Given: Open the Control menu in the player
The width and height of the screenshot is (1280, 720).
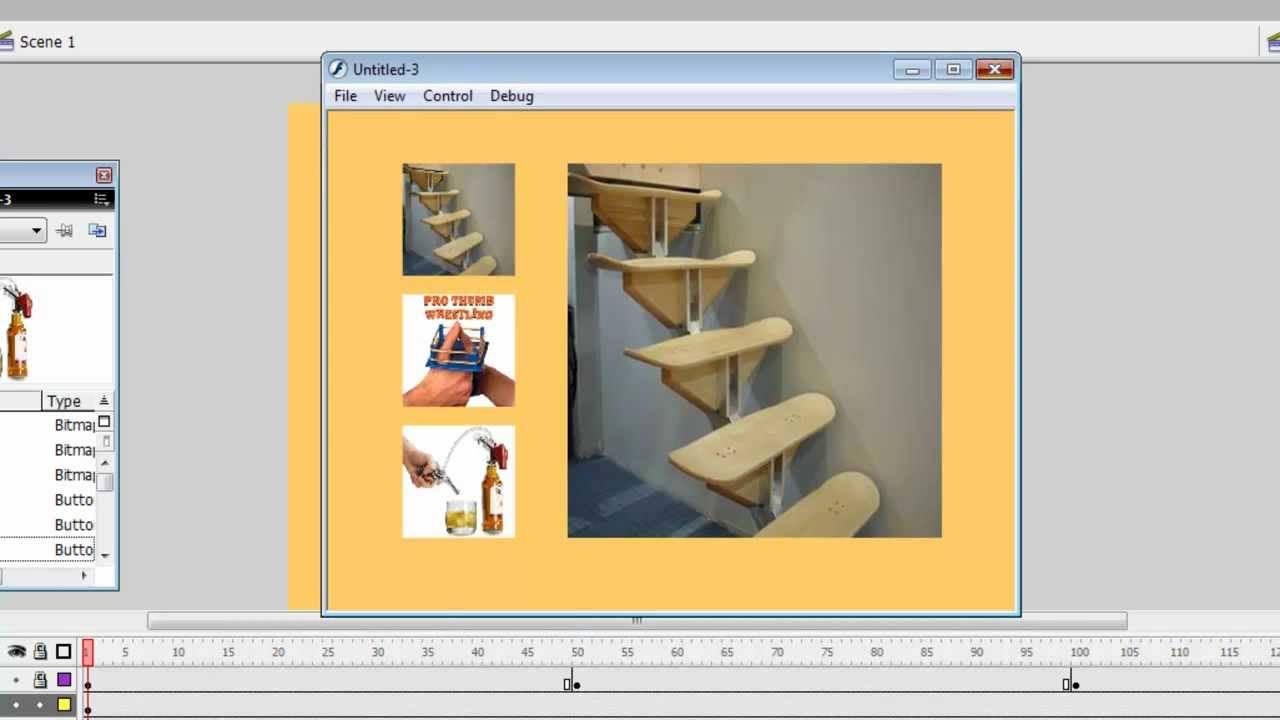Looking at the screenshot, I should pos(447,96).
